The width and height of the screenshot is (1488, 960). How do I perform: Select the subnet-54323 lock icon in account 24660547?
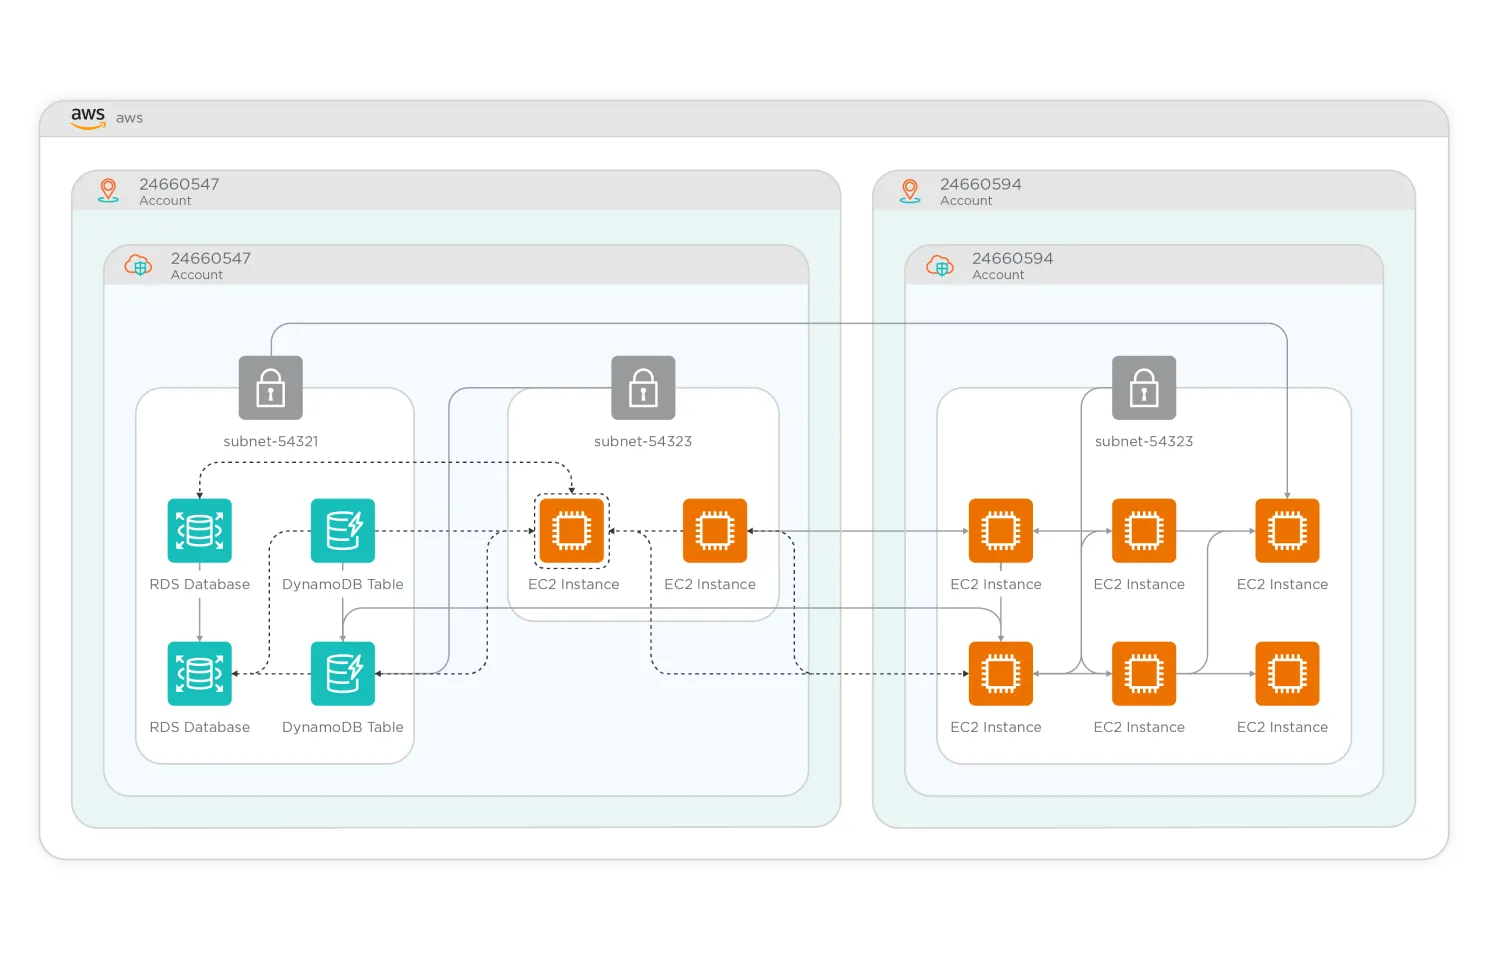point(643,388)
